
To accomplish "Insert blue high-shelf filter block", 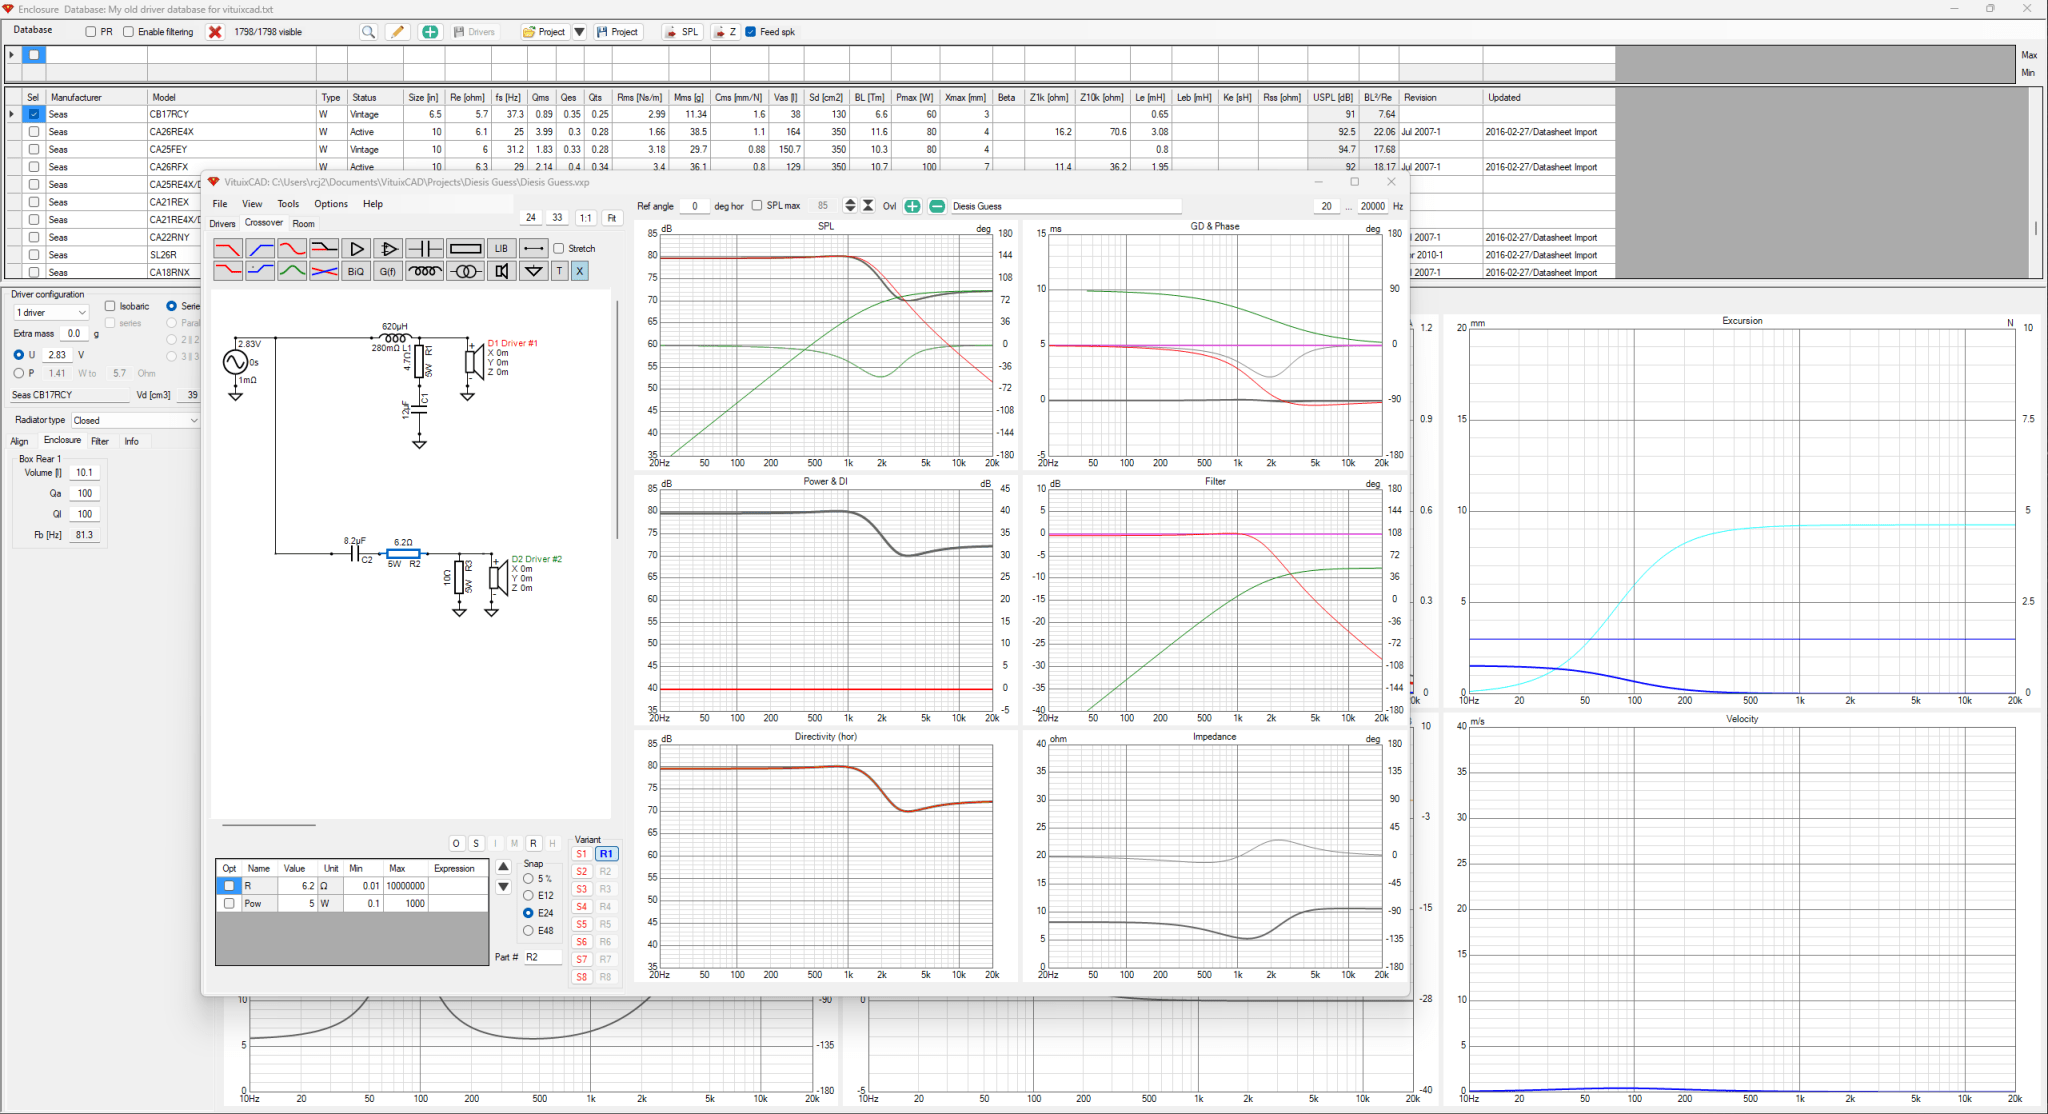I will (260, 271).
